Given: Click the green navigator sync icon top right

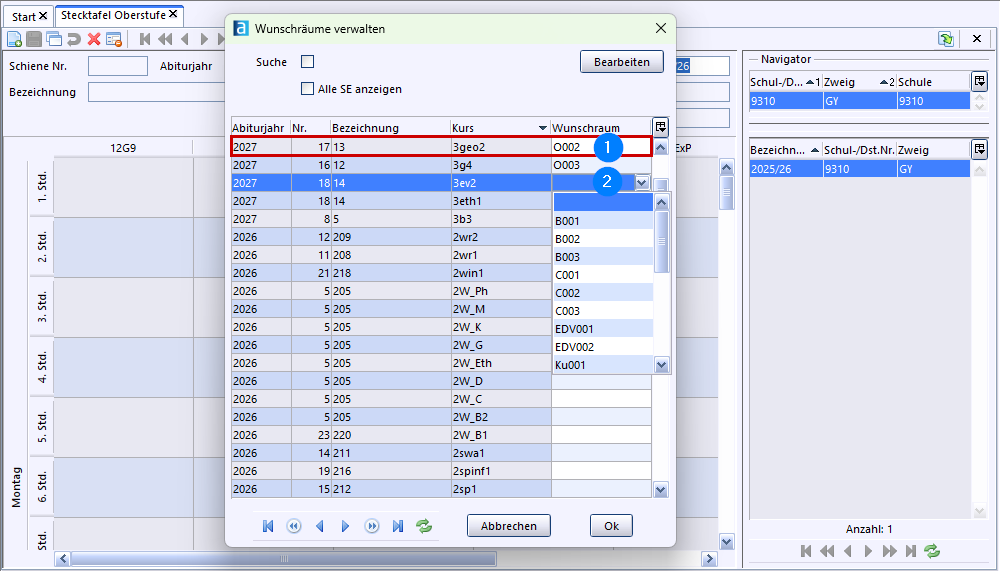Looking at the screenshot, I should click(x=945, y=38).
